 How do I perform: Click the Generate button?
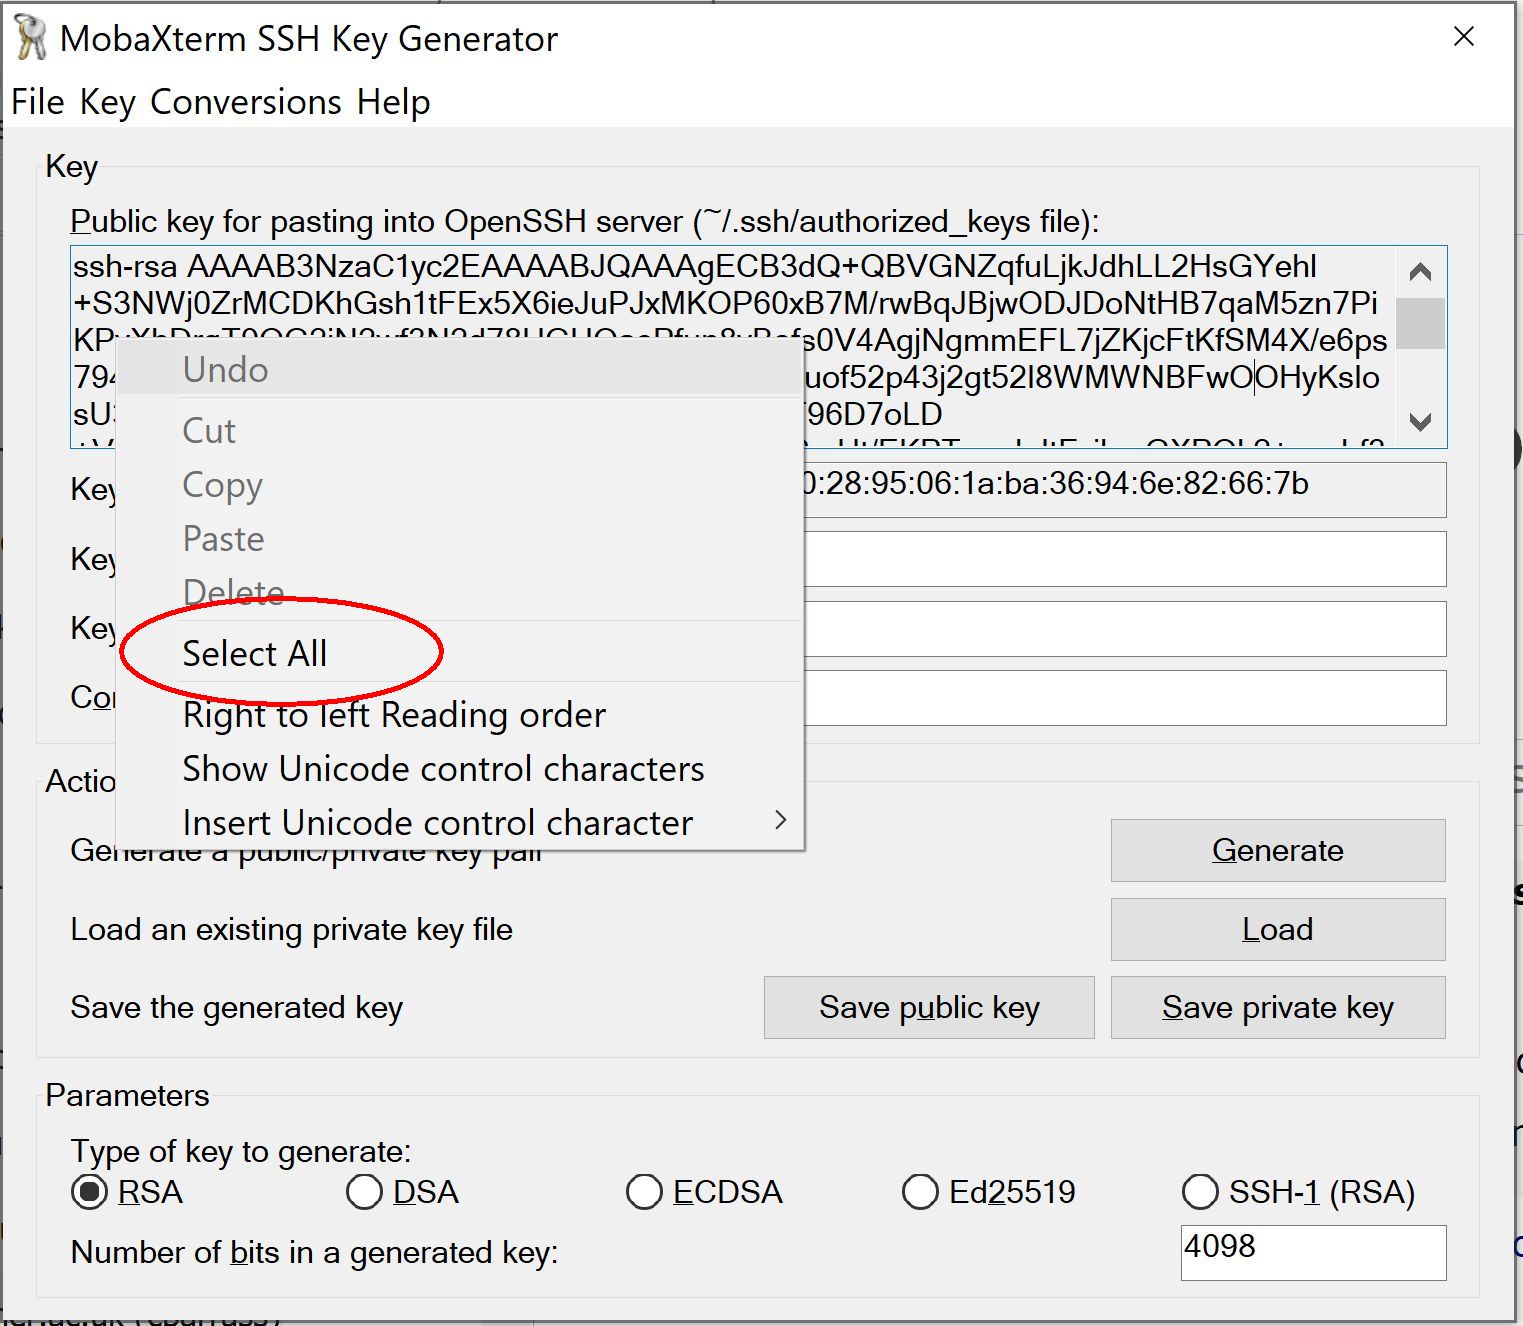click(x=1278, y=850)
